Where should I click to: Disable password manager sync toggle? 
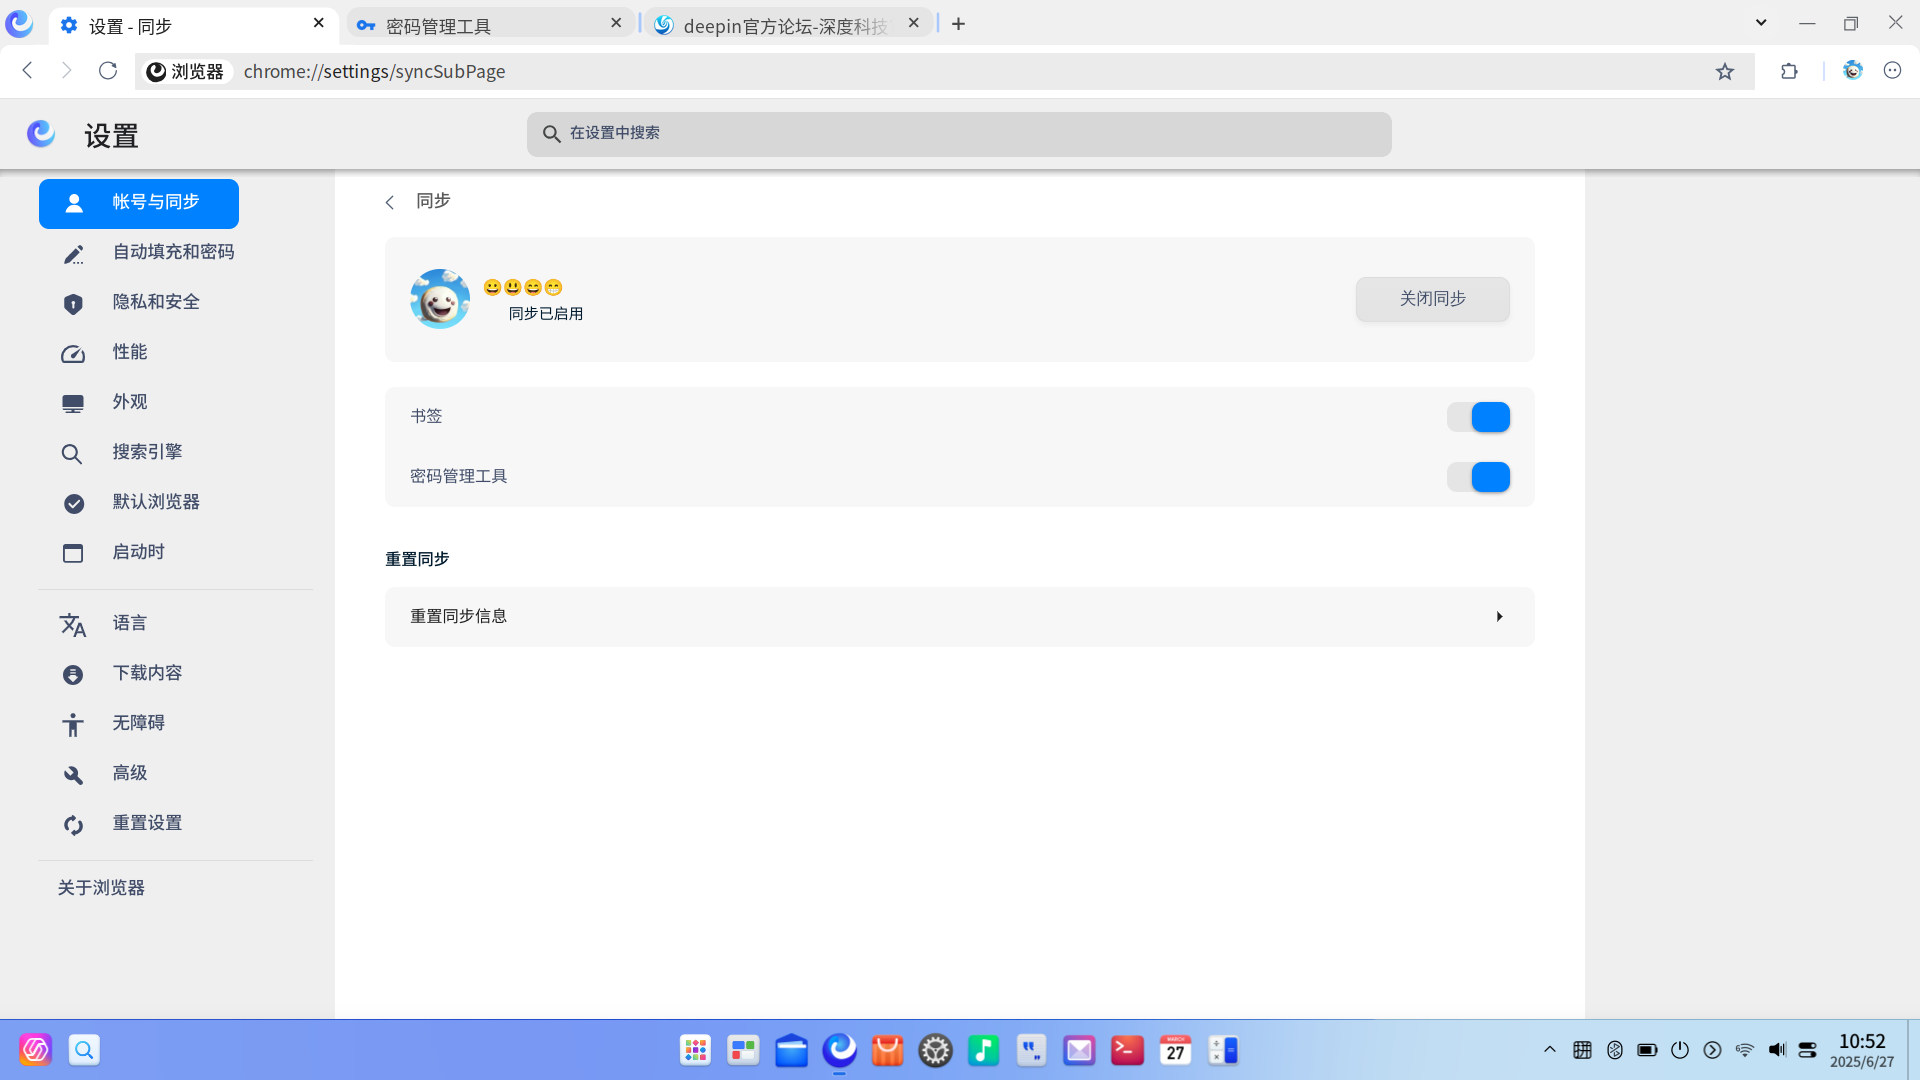tap(1478, 477)
